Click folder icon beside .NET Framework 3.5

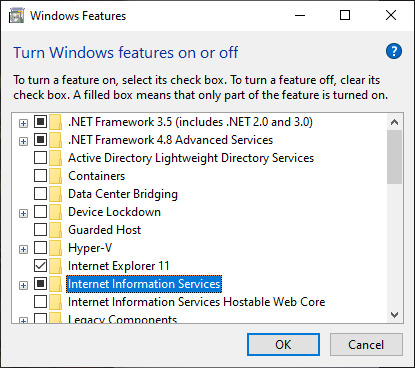(55, 122)
